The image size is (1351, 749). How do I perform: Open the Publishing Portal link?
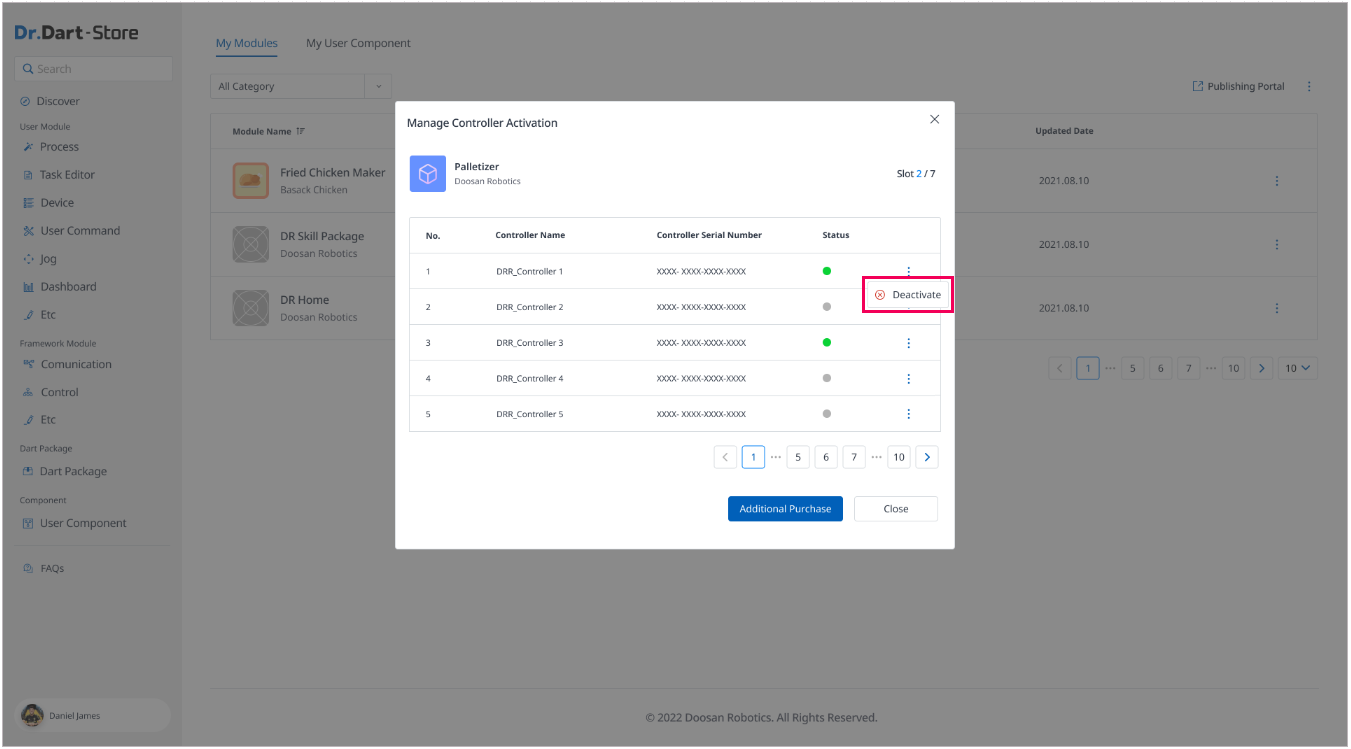coord(1238,87)
